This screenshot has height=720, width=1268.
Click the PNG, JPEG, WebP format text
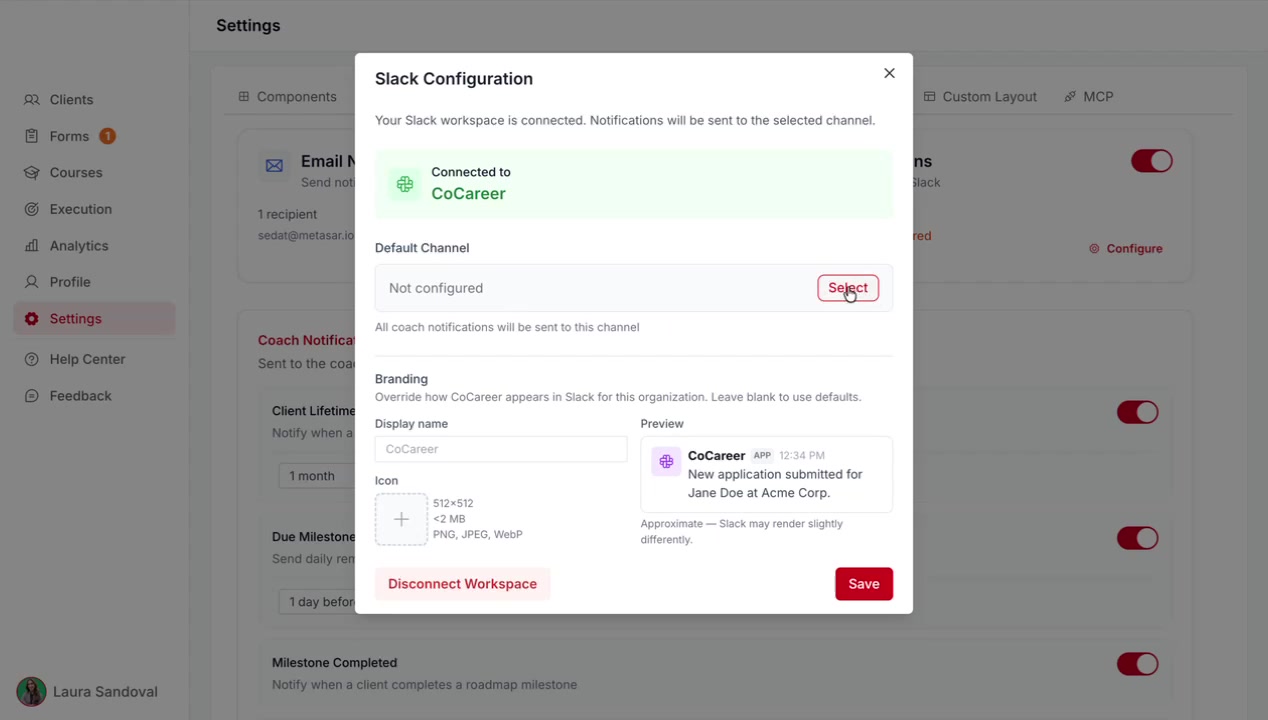(478, 535)
